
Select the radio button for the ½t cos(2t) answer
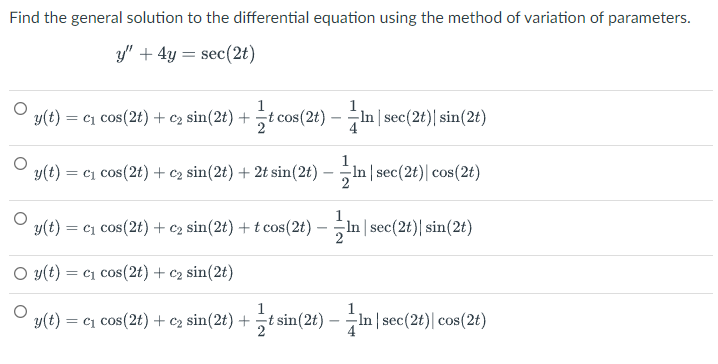(20, 109)
